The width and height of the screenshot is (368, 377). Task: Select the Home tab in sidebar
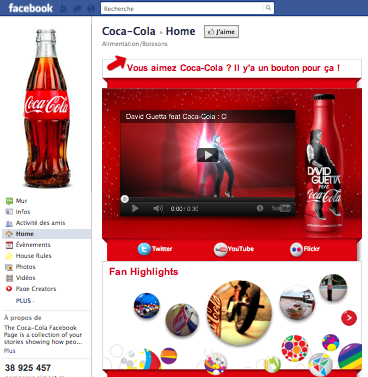[46, 234]
